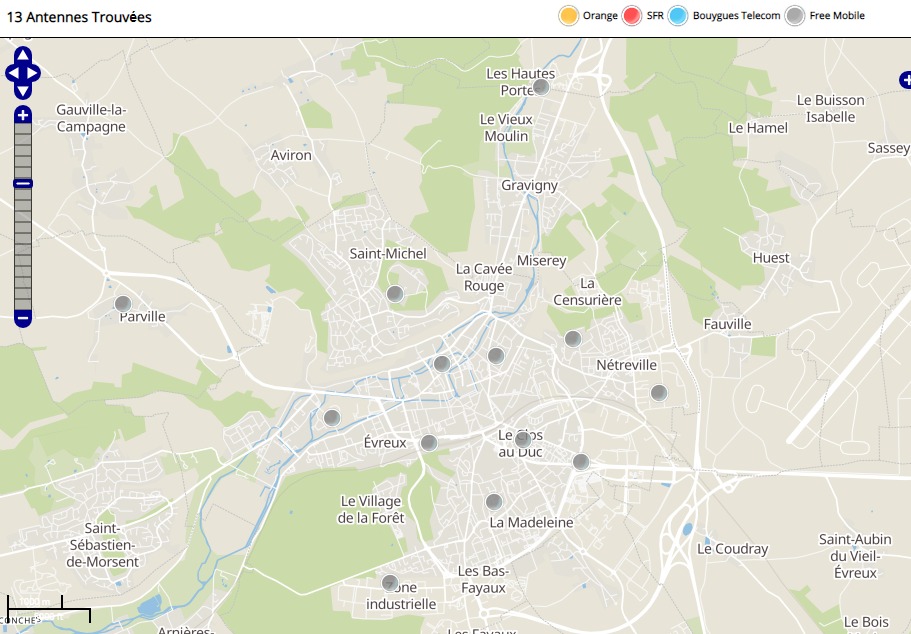
Task: Click the Gravigny place label
Action: (529, 186)
